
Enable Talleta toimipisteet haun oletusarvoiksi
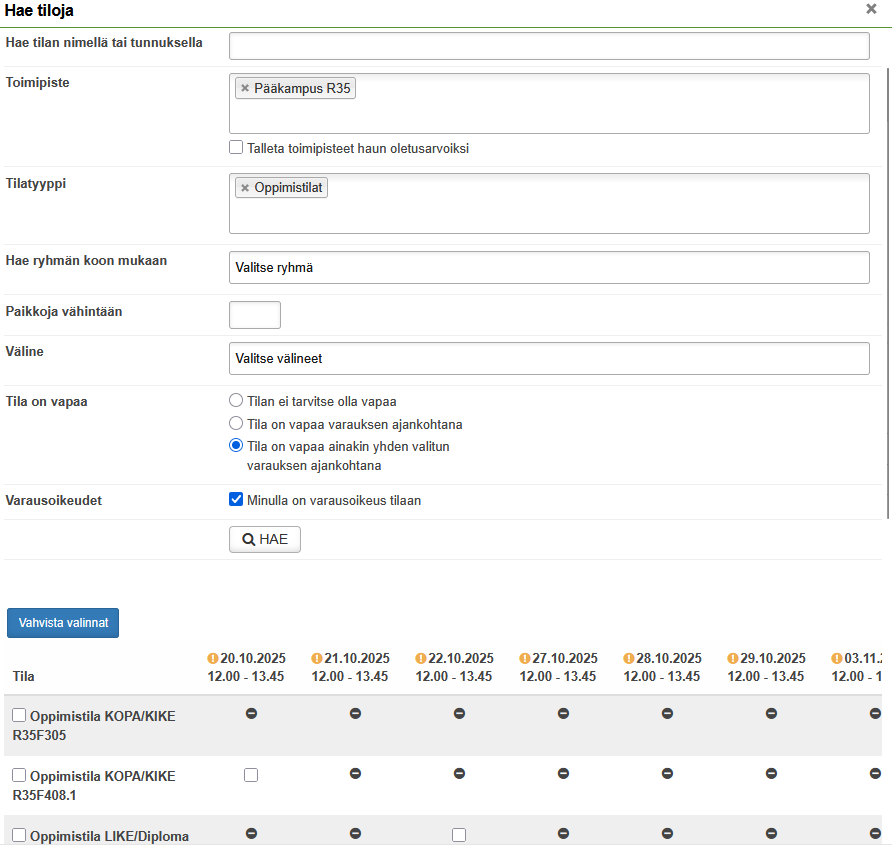(237, 148)
